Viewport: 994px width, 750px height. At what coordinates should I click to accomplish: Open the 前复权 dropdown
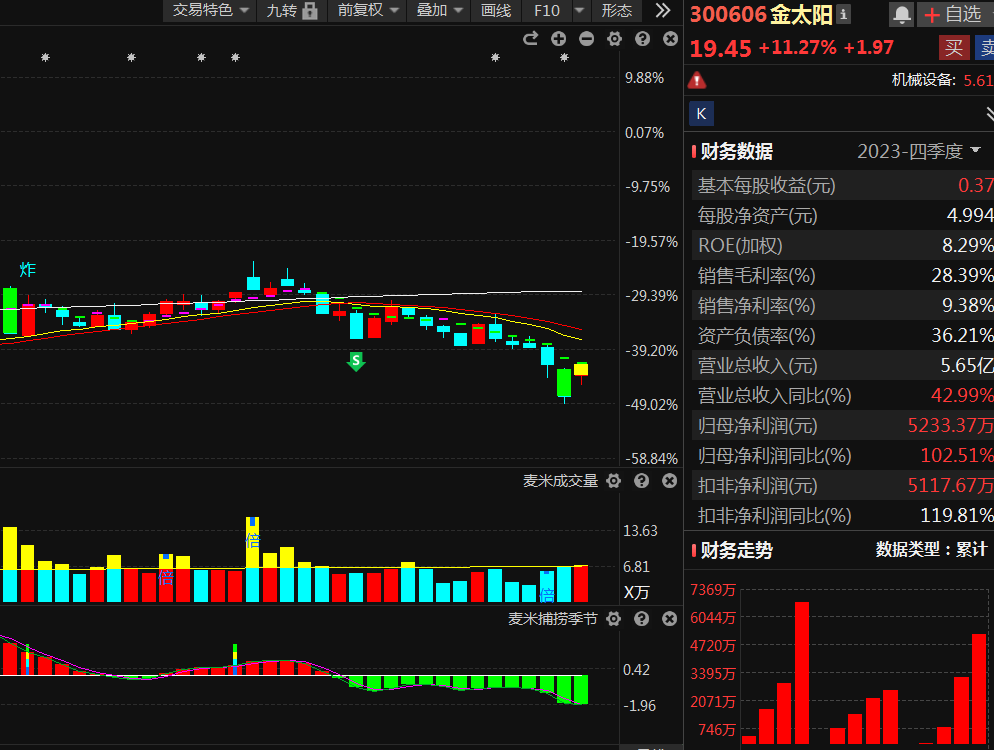[x=367, y=11]
